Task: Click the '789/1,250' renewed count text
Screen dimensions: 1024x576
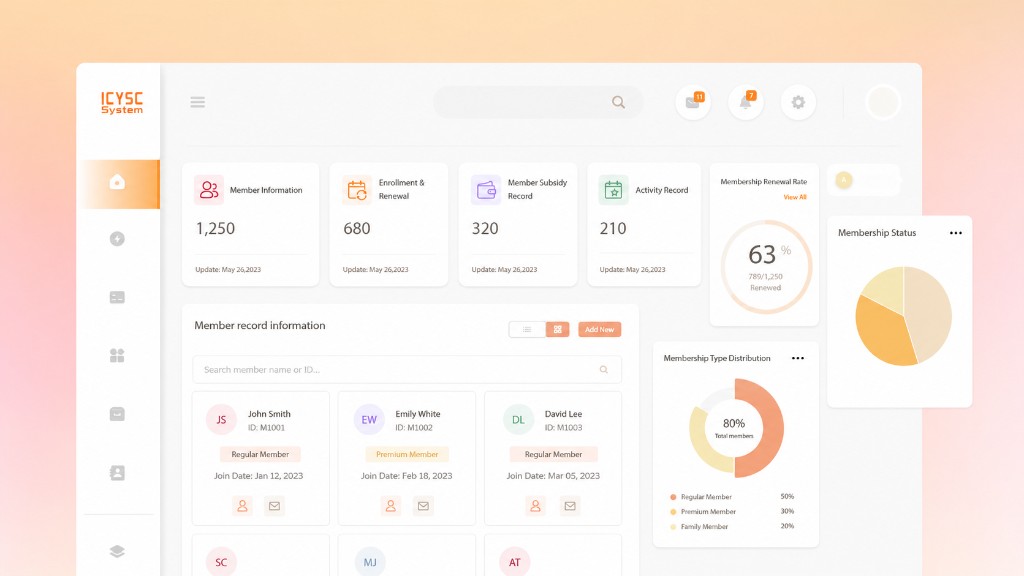Action: pos(765,276)
